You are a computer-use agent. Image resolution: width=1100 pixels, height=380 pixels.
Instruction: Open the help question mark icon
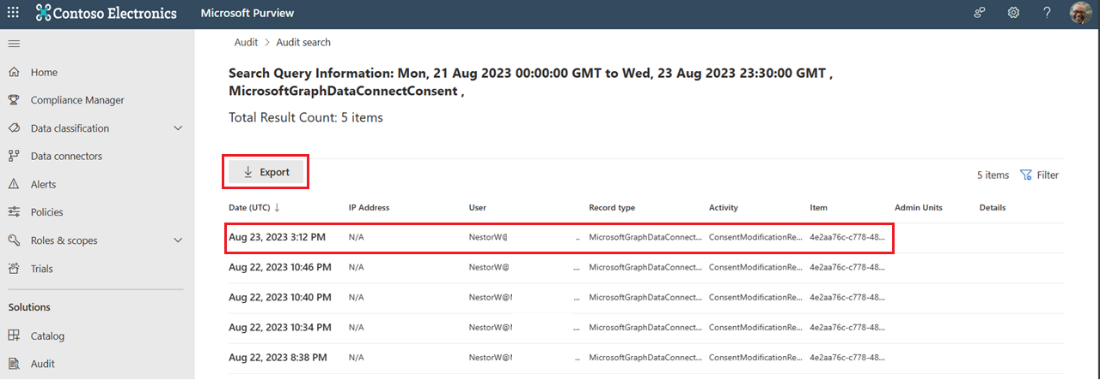1047,13
